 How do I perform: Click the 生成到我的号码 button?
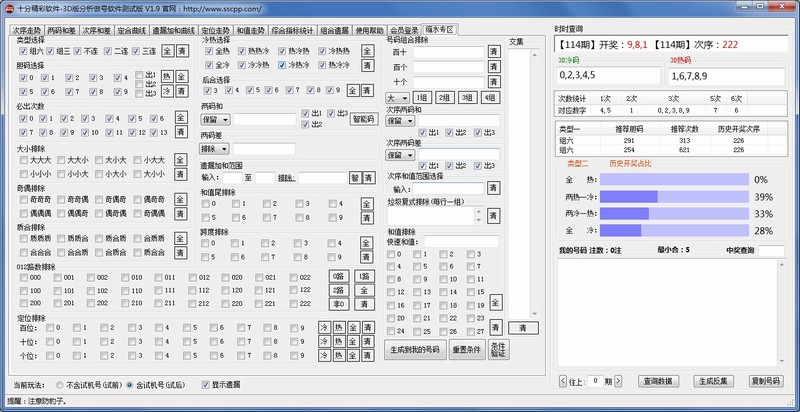coord(413,350)
